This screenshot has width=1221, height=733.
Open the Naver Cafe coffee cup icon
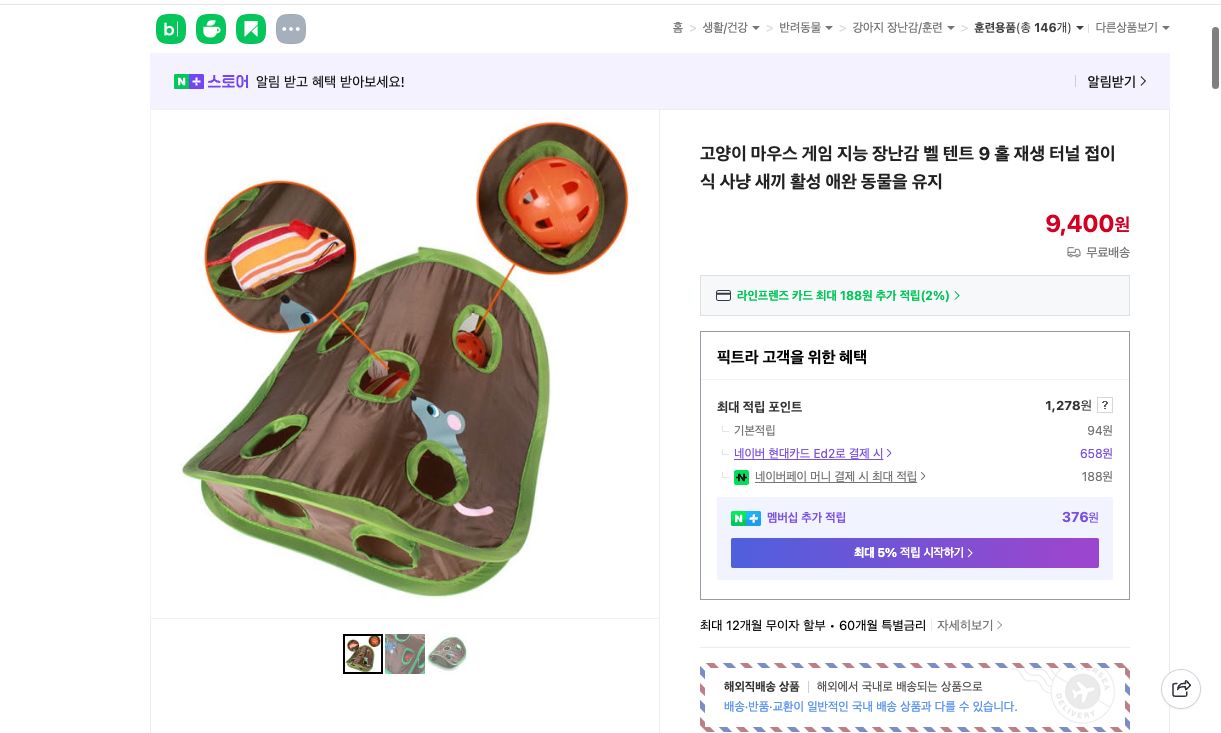pos(211,29)
